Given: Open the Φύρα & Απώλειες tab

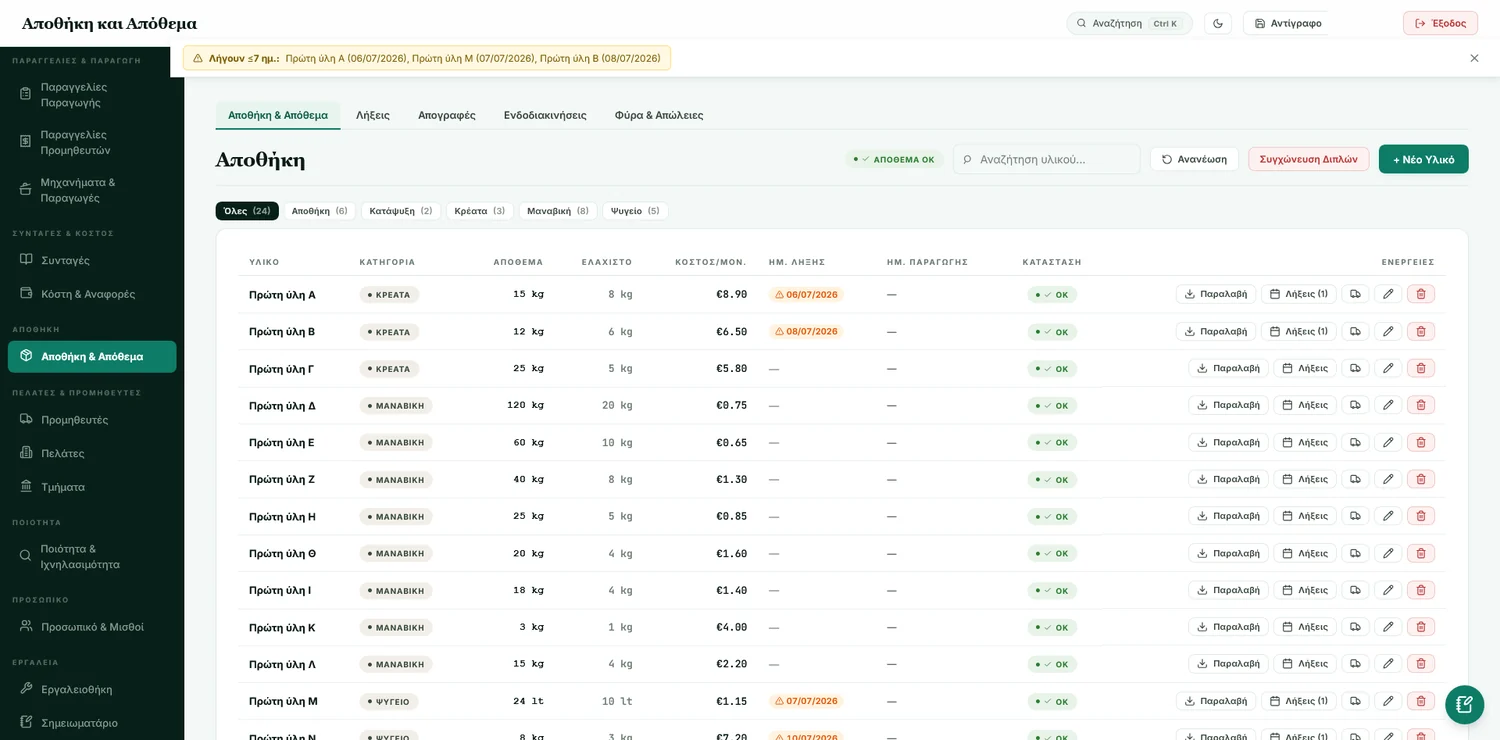Looking at the screenshot, I should click(x=659, y=115).
